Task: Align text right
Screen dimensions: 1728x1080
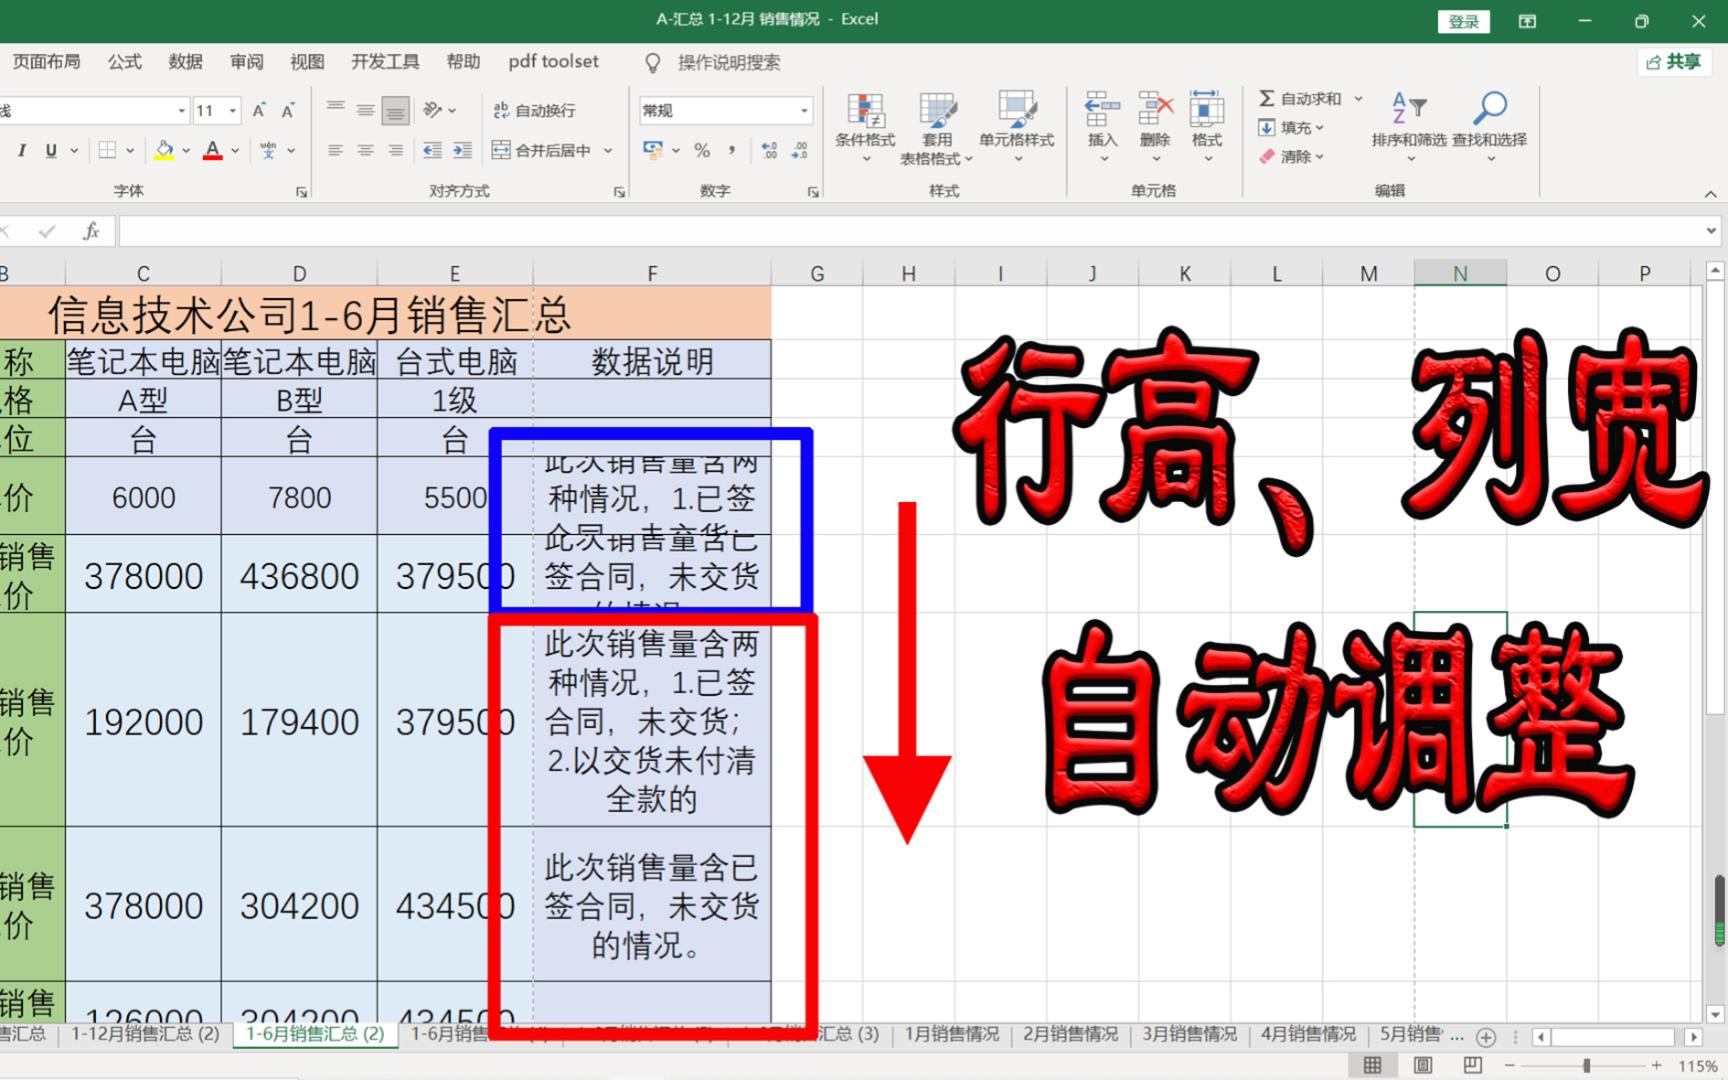Action: click(x=396, y=151)
